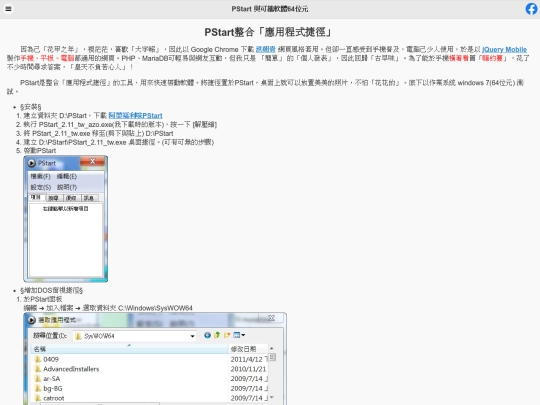This screenshot has height=405, width=540.
Task: Select the ar-SA folder
Action: coord(52,378)
